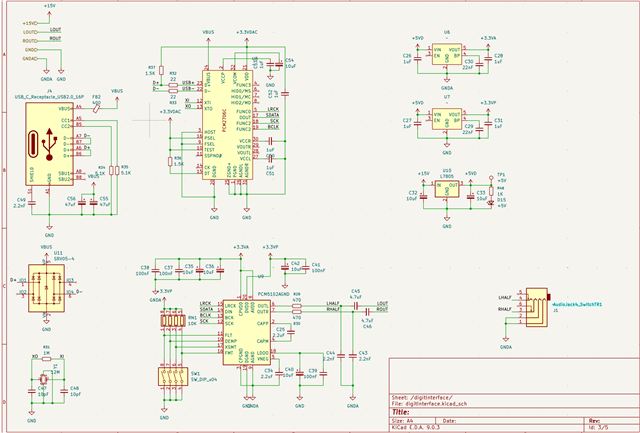Click coupling capacitor C46 4.7uF
Image resolution: width=640 pixels, height=433 pixels.
[367, 312]
